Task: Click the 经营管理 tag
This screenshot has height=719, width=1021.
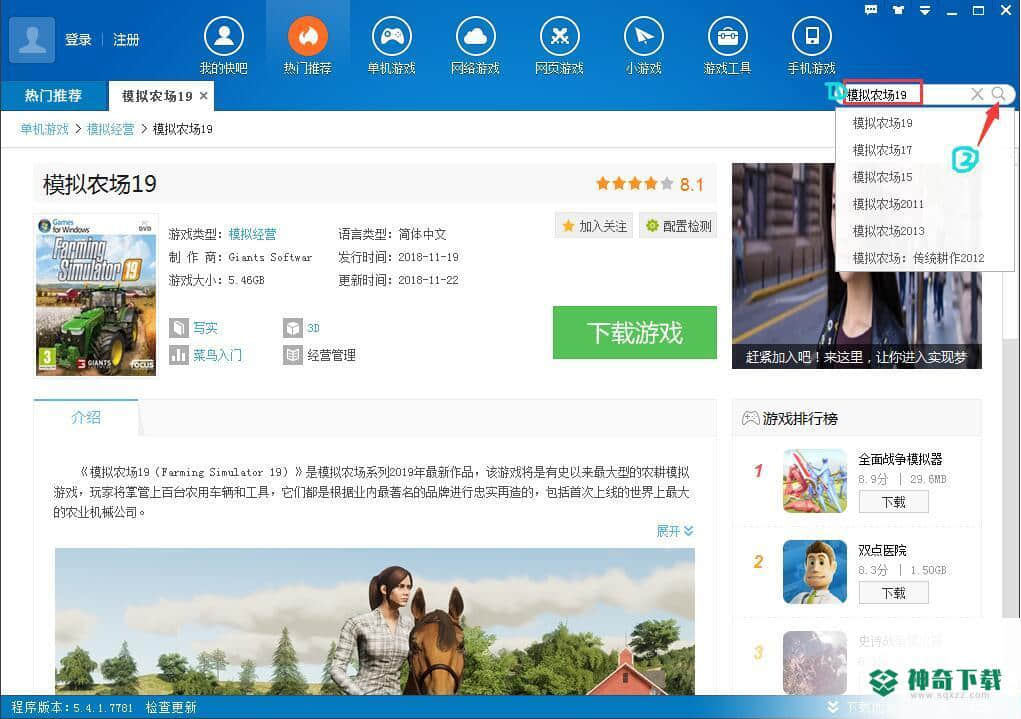Action: (x=331, y=355)
